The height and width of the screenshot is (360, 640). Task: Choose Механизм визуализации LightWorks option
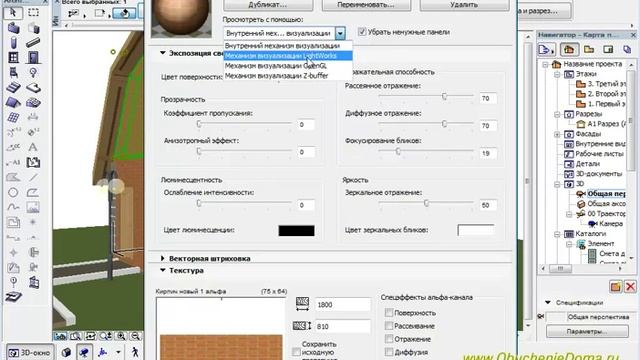point(288,56)
